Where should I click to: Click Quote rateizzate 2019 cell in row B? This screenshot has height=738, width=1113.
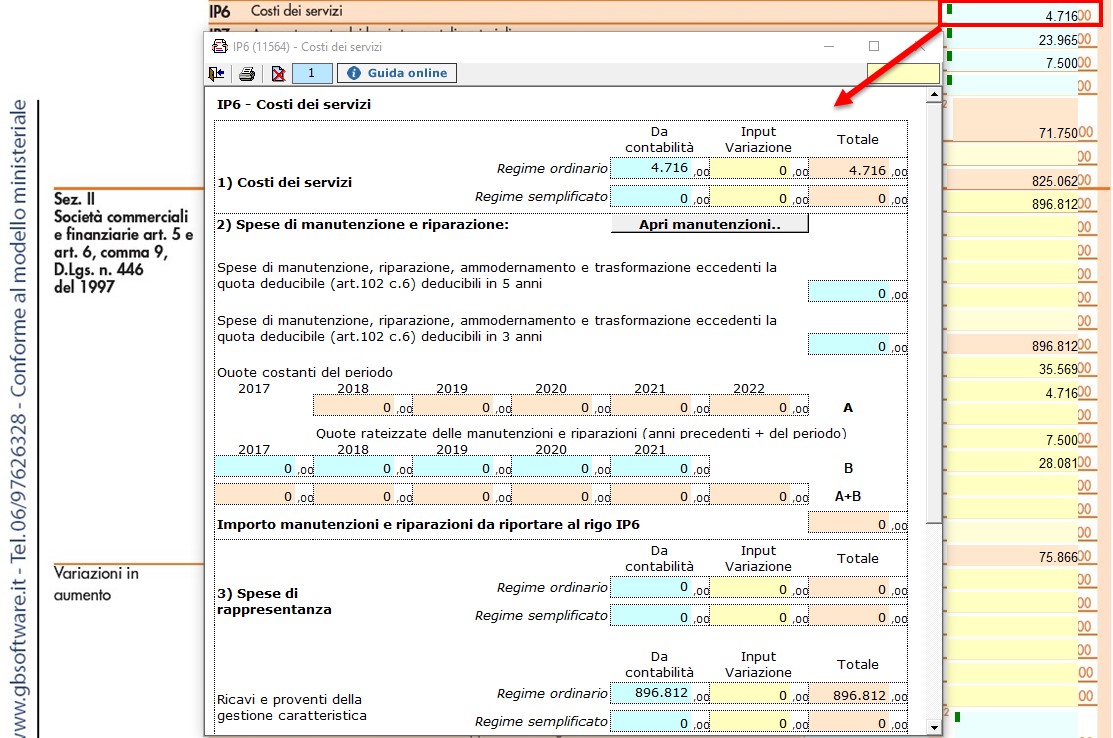(462, 467)
